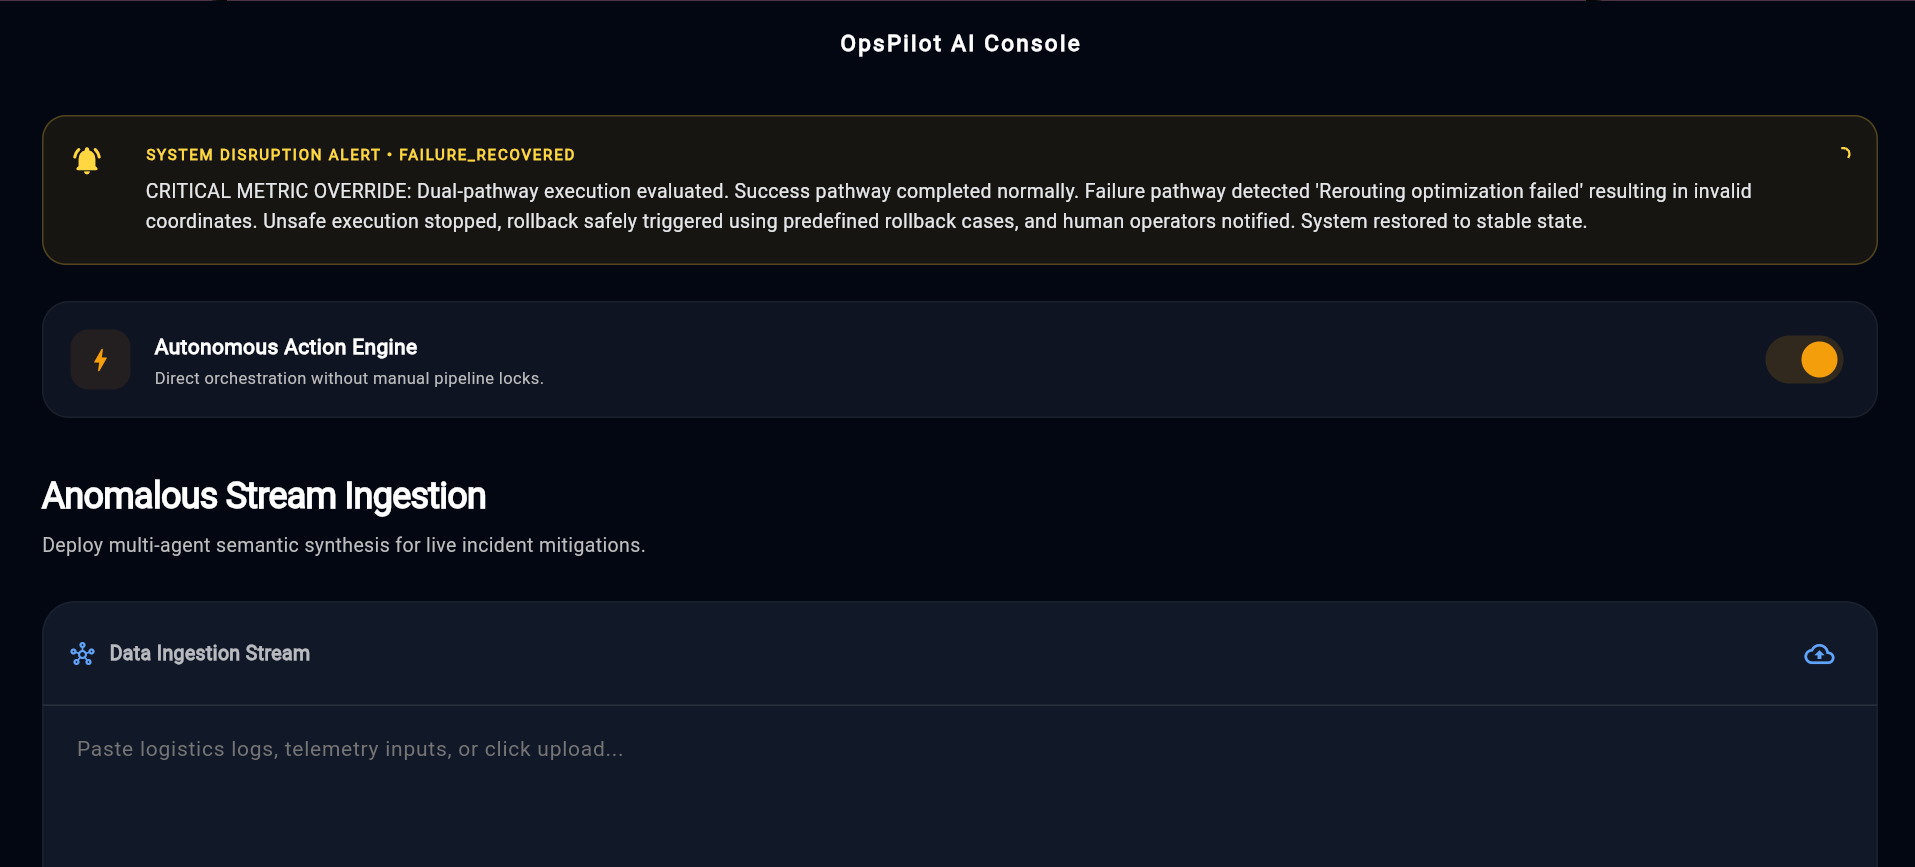The height and width of the screenshot is (867, 1915).
Task: Click the Autonomous Action Engine label
Action: [286, 347]
